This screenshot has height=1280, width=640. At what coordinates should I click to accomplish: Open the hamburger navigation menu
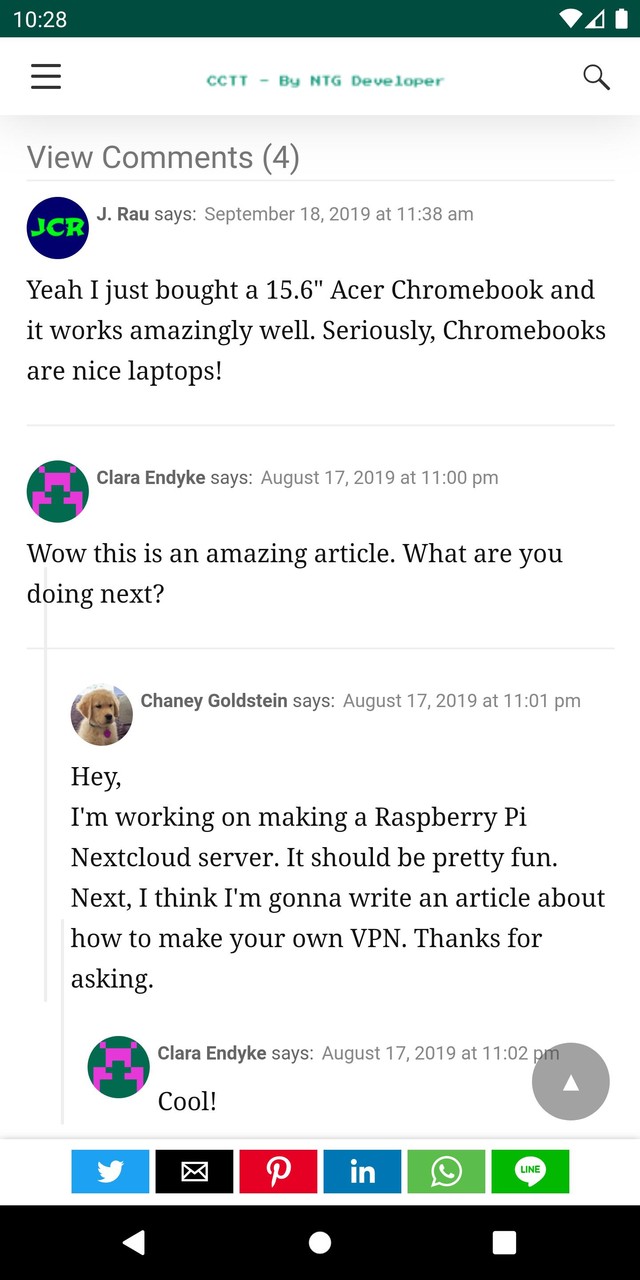coord(46,77)
